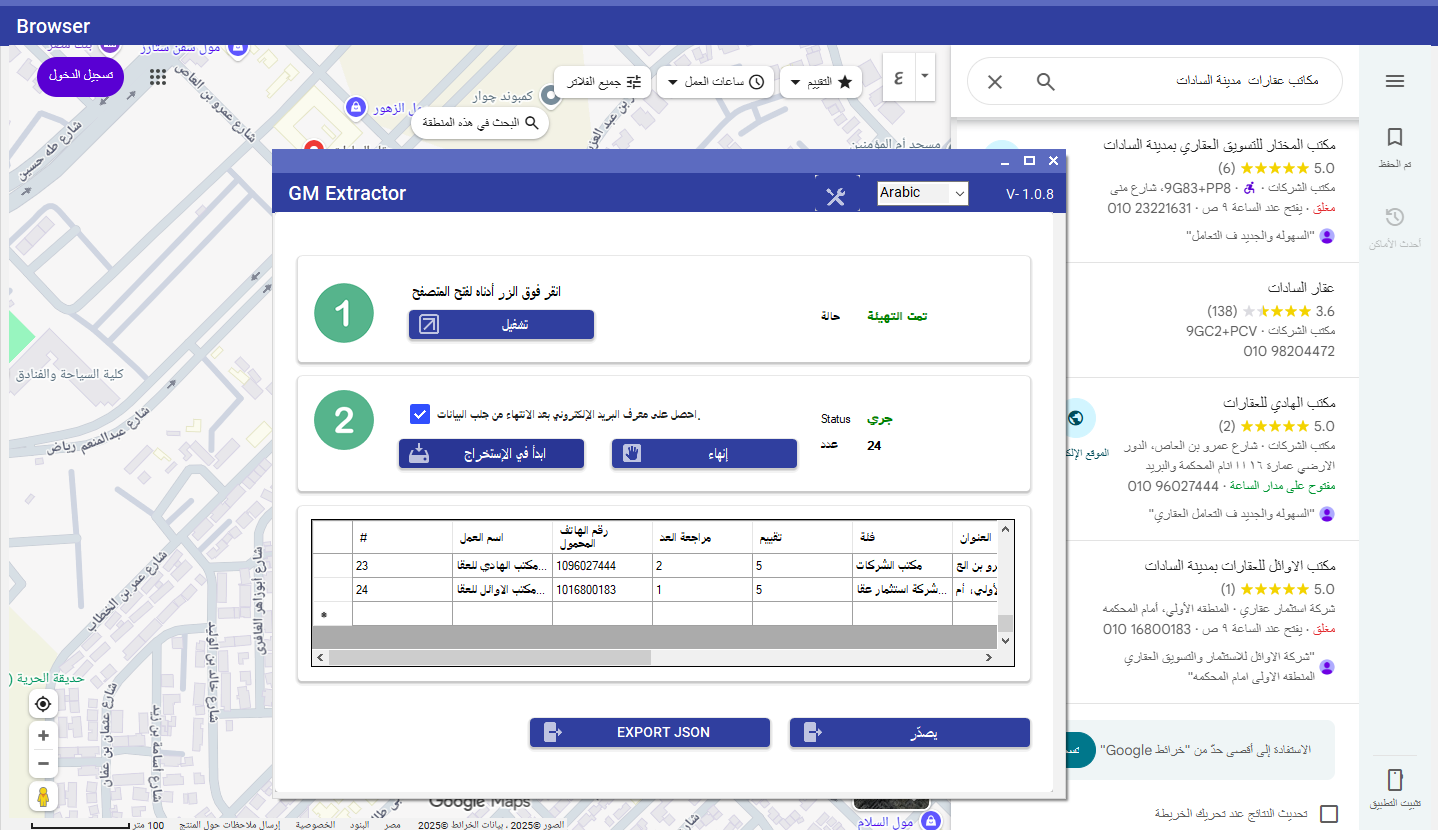1438x830 pixels.
Task: Open Street View pegman icon
Action: 43,797
